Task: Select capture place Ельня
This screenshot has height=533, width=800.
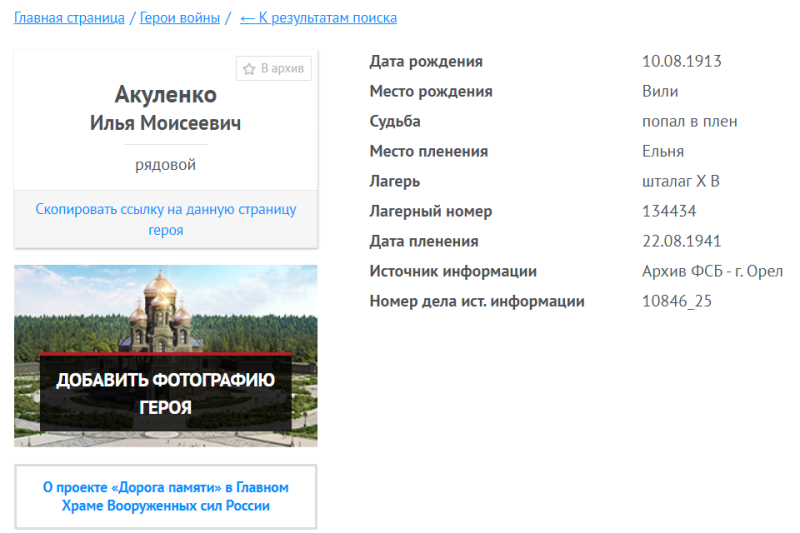Action: click(x=663, y=151)
